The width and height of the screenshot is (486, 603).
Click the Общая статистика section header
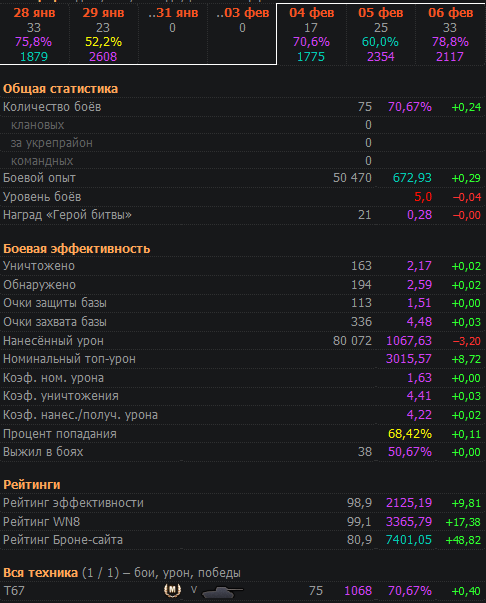pyautogui.click(x=60, y=89)
